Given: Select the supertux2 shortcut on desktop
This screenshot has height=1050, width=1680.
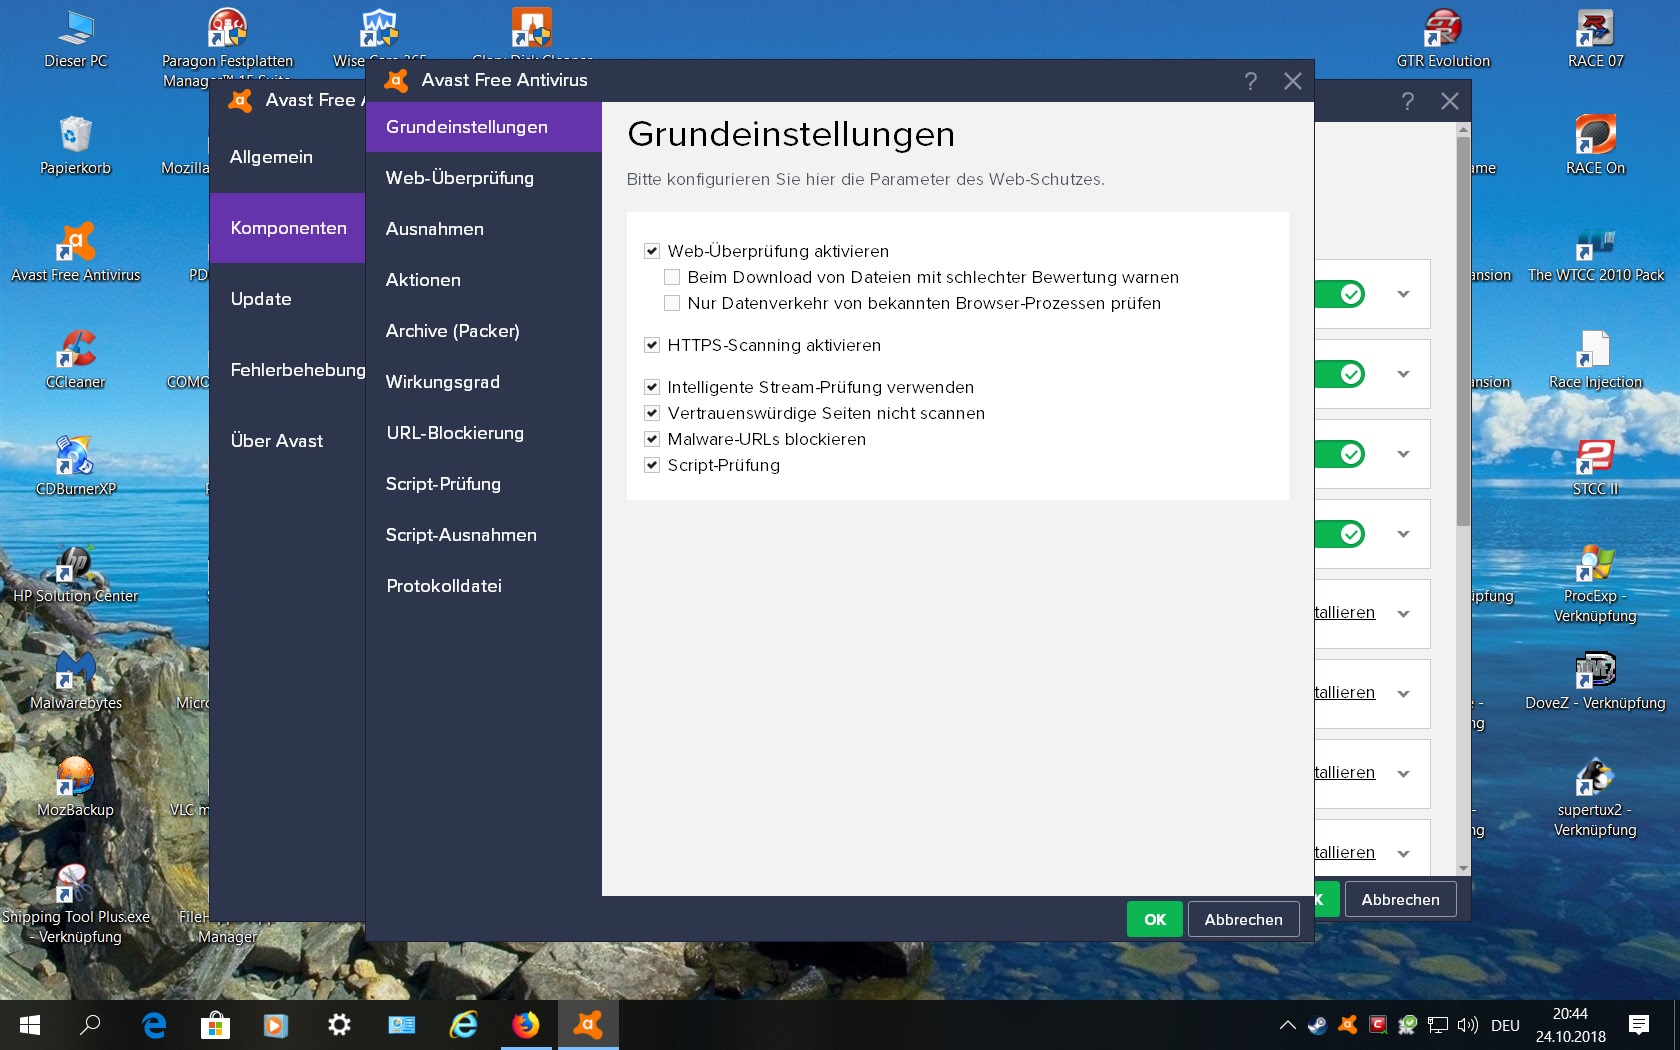Looking at the screenshot, I should (x=1596, y=797).
